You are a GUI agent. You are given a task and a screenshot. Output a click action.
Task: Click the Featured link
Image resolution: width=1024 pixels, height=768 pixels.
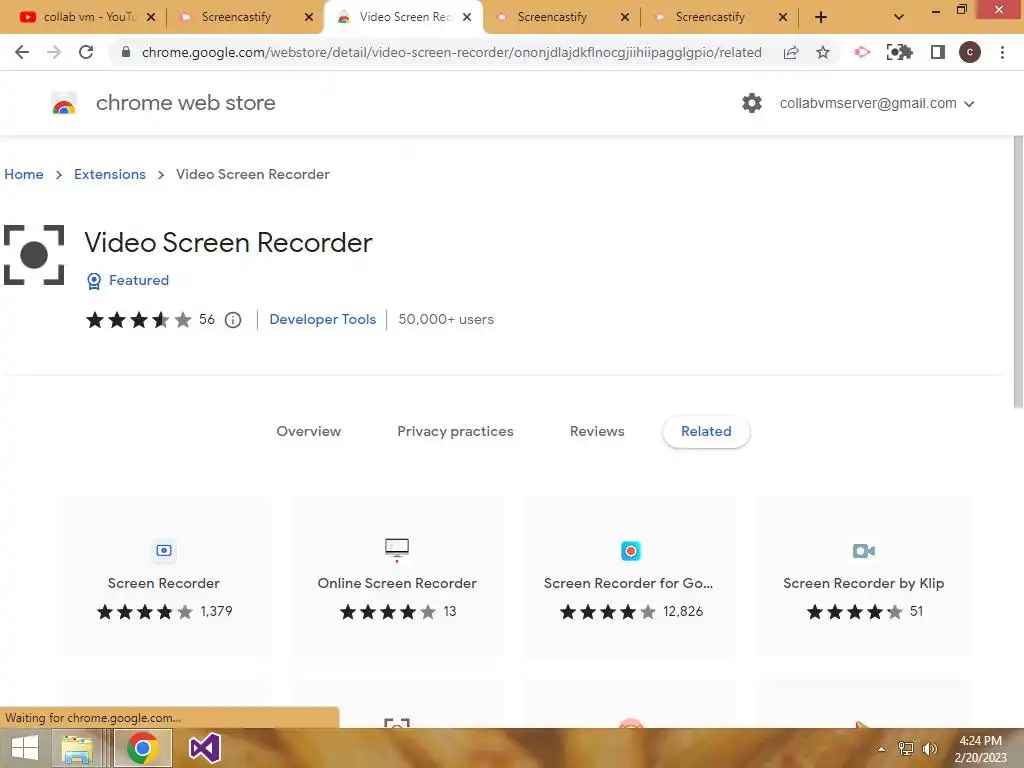coord(138,280)
